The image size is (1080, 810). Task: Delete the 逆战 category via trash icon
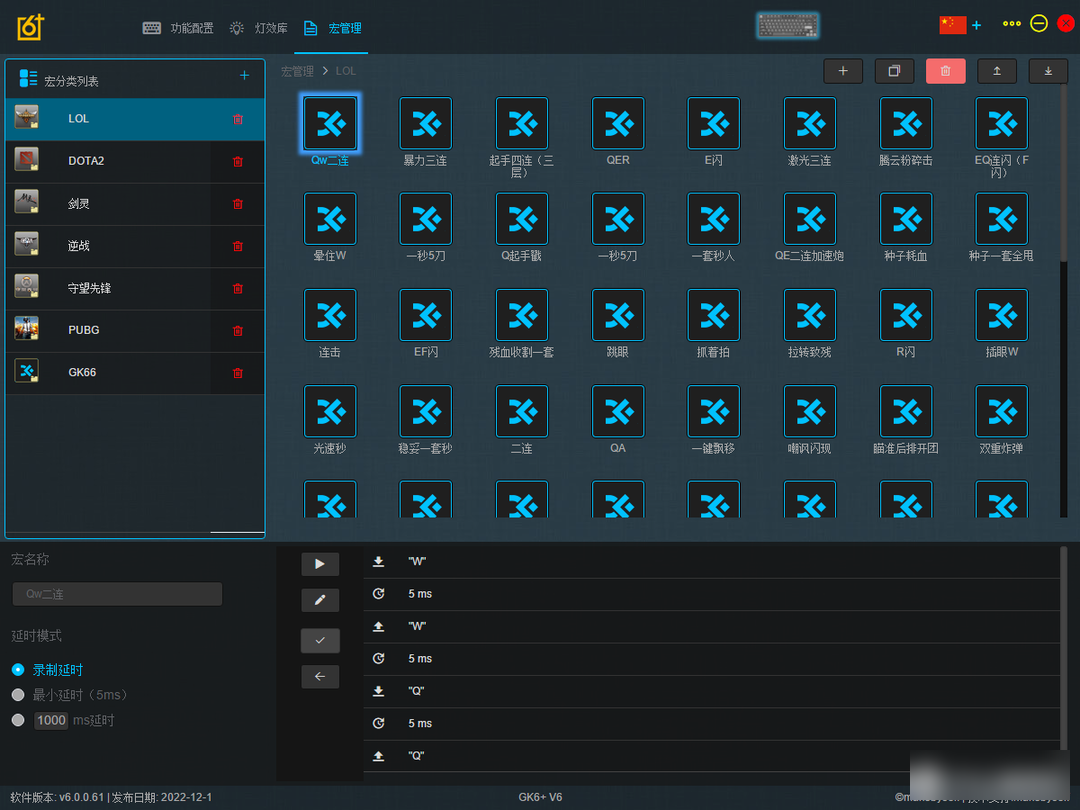click(238, 247)
